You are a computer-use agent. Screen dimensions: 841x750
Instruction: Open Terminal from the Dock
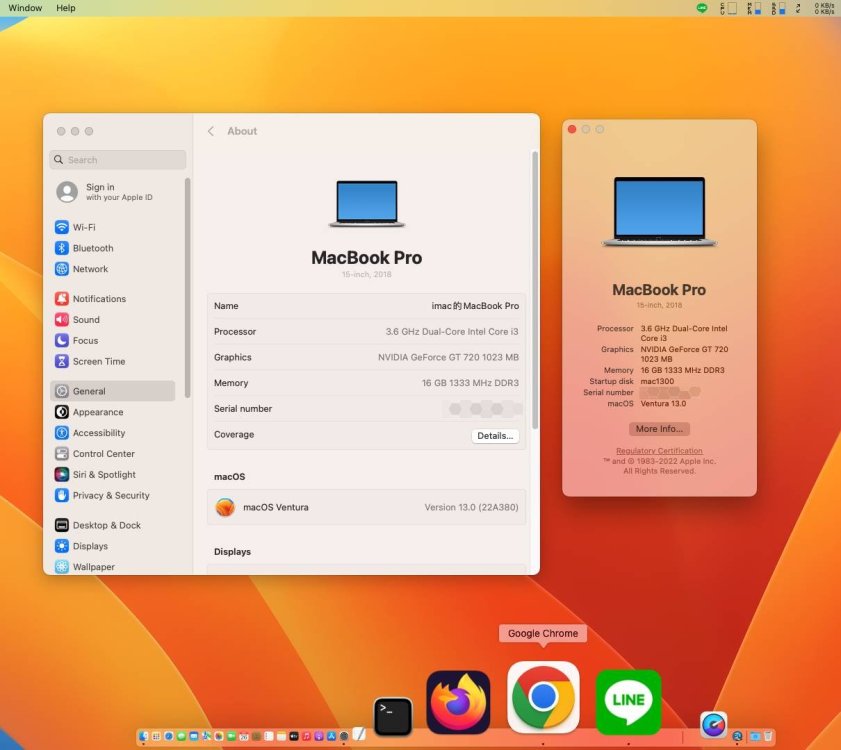pyautogui.click(x=393, y=716)
